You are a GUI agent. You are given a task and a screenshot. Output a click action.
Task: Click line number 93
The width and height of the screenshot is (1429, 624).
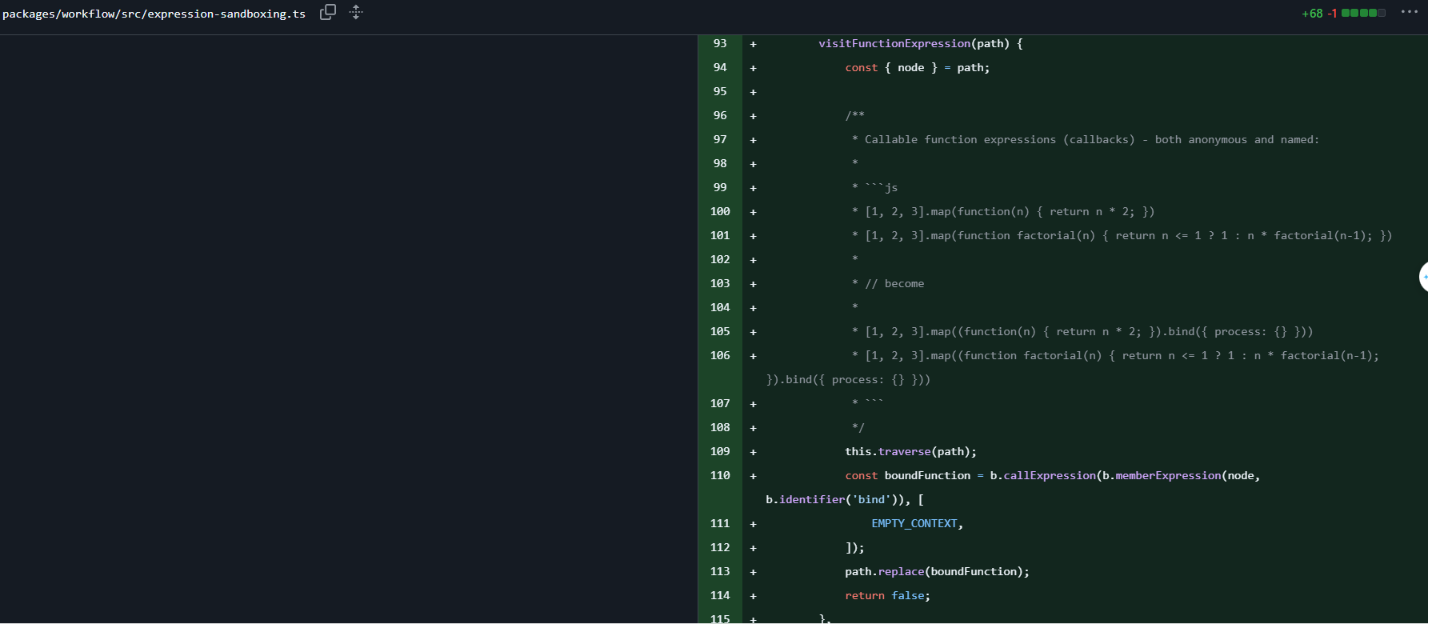[720, 44]
